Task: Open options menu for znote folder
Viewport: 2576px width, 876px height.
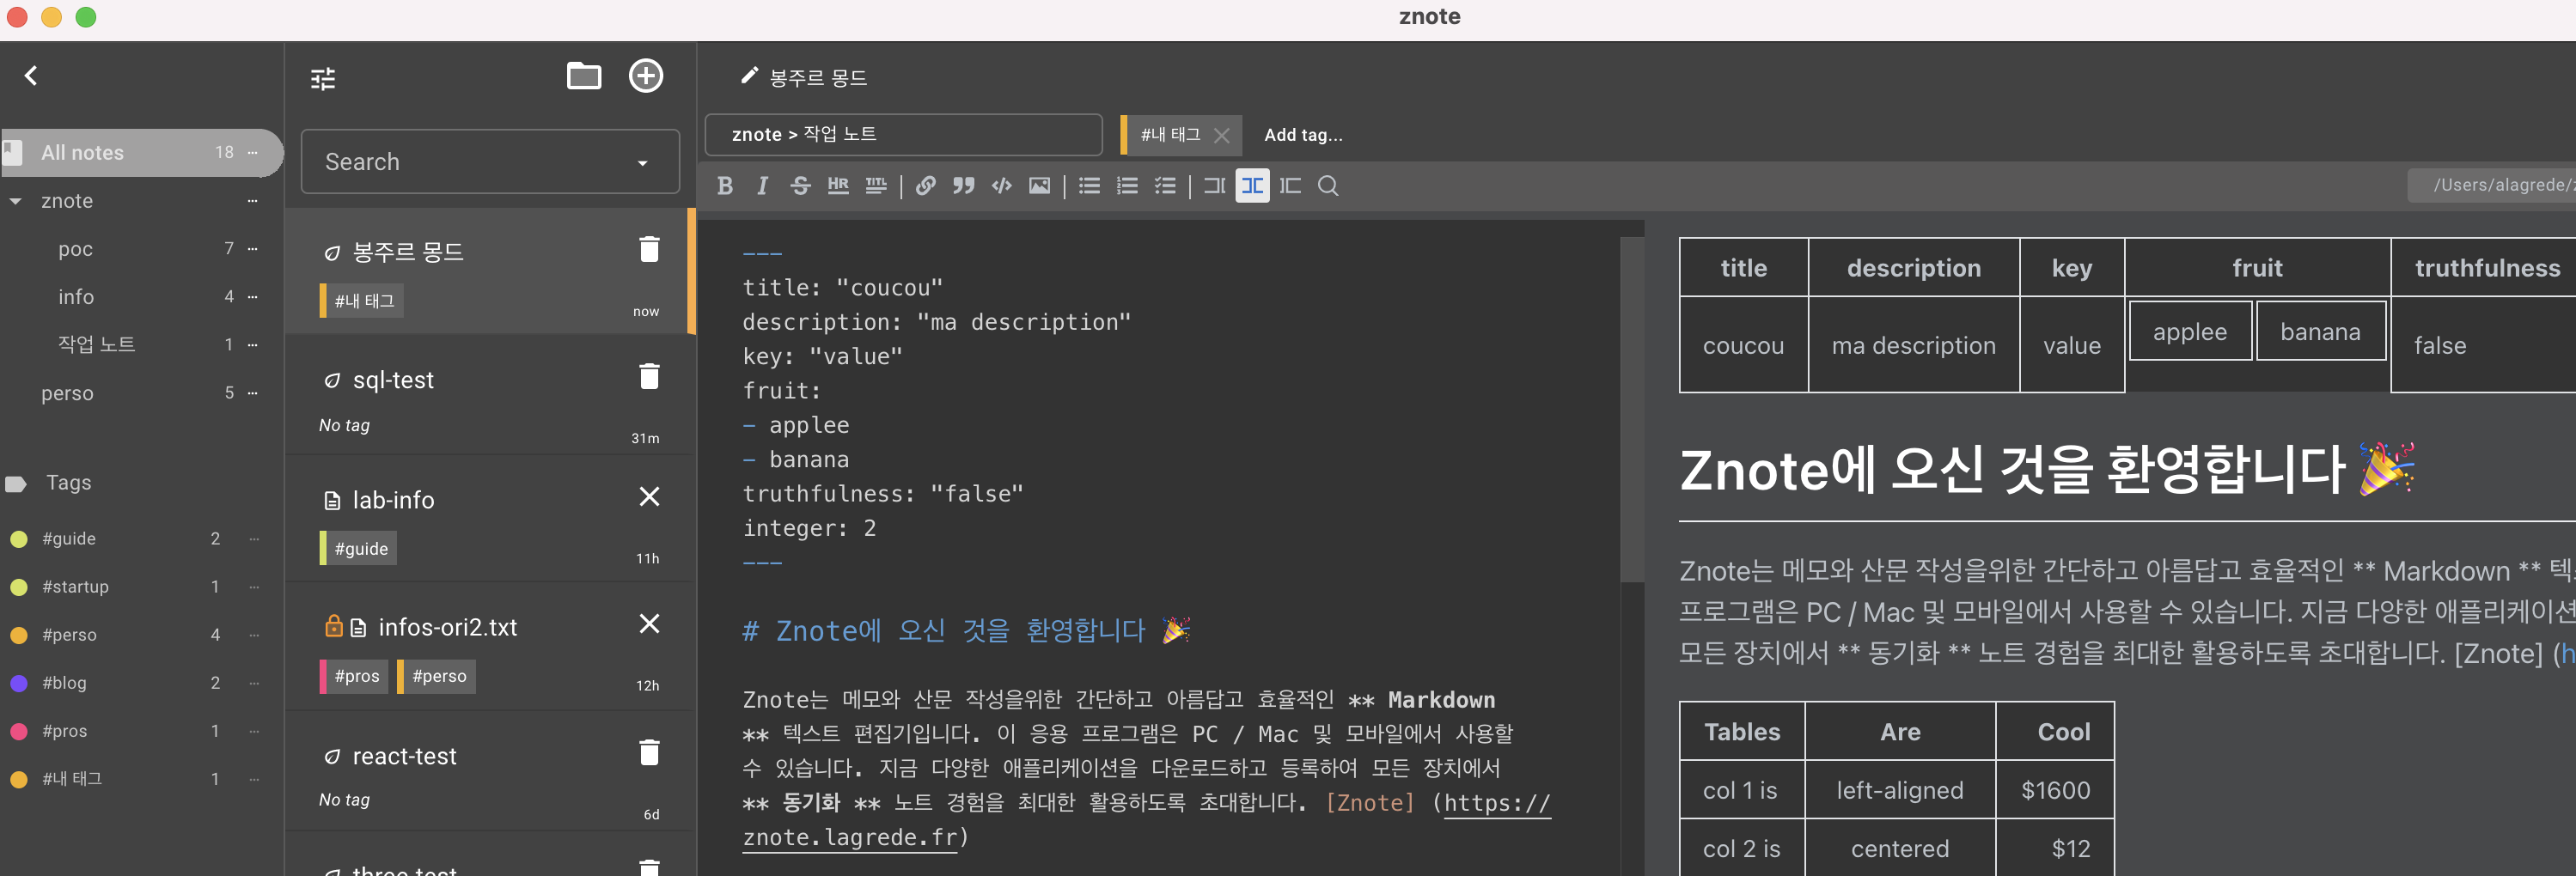Action: tap(253, 201)
